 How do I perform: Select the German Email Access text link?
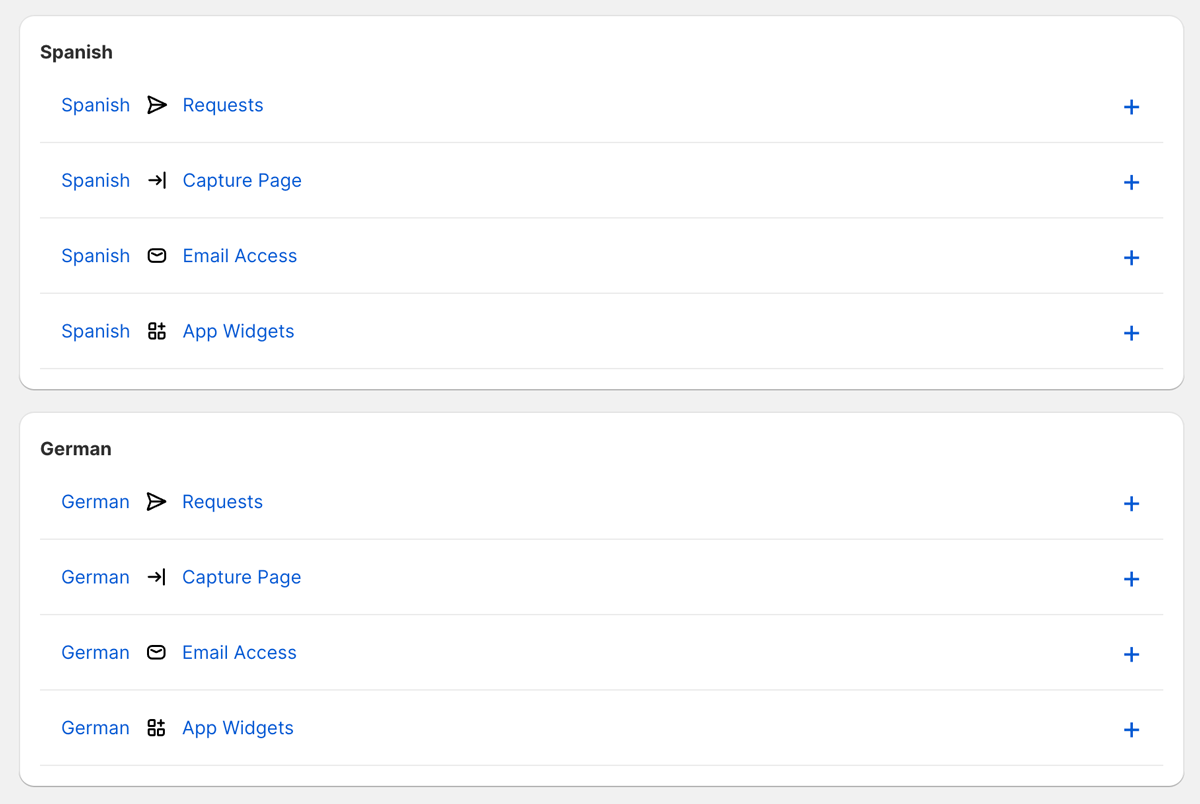(239, 653)
